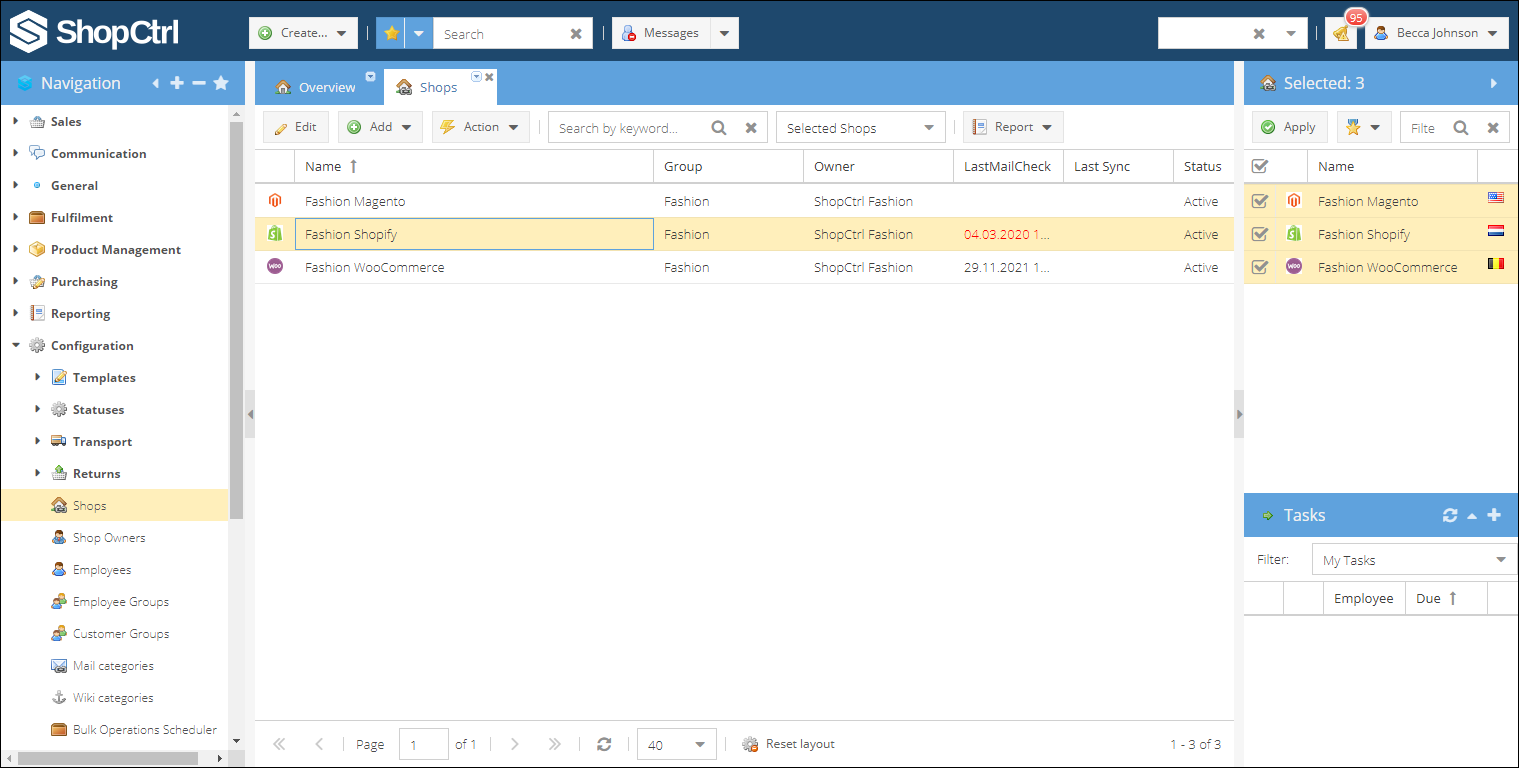The width and height of the screenshot is (1519, 768).
Task: Open the Action dropdown
Action: pos(481,127)
